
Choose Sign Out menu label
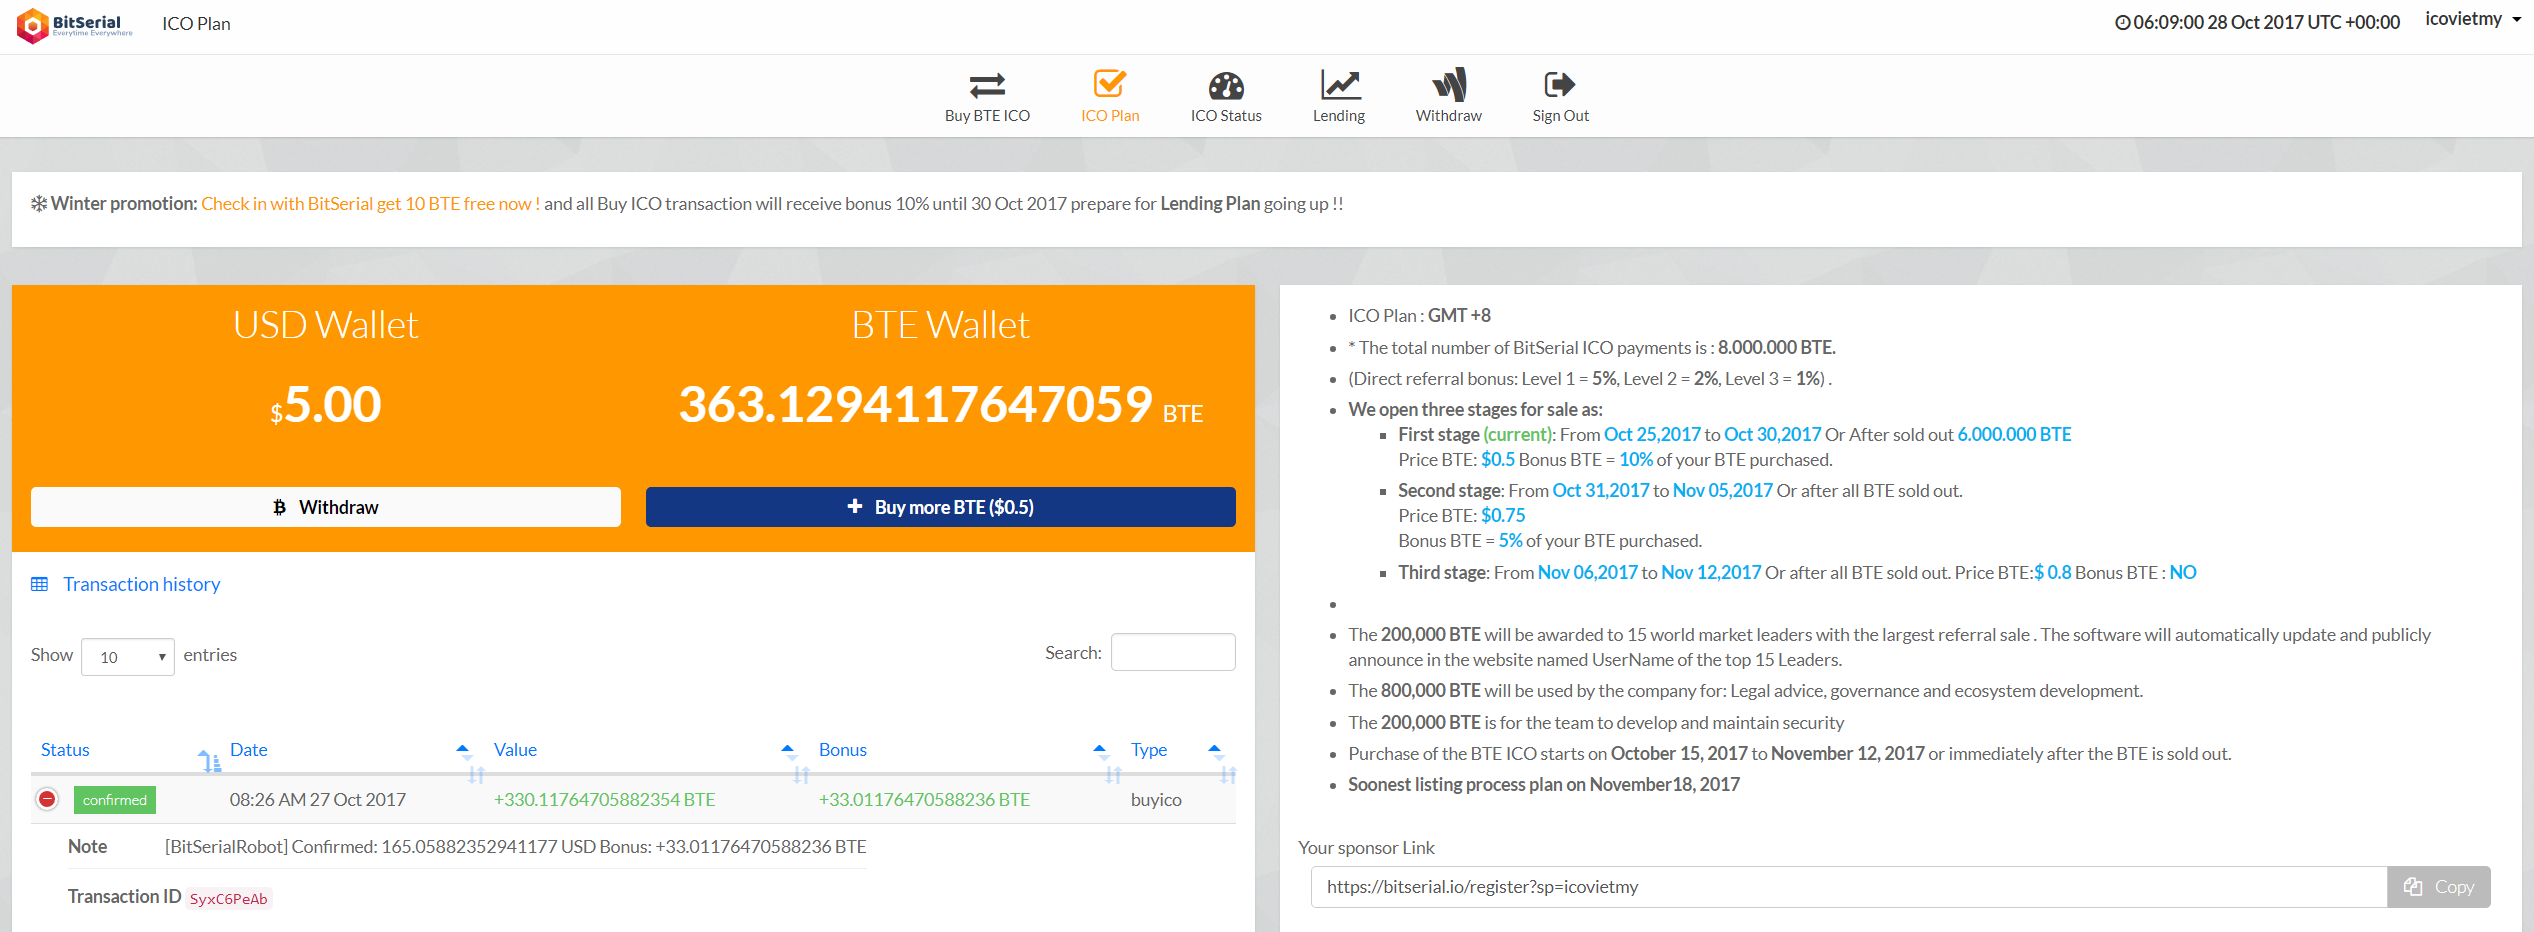pos(1561,116)
